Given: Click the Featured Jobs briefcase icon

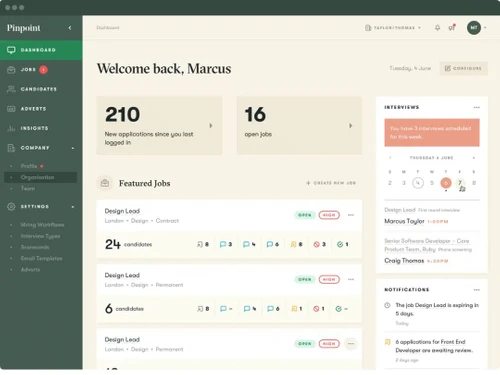Looking at the screenshot, I should [x=105, y=183].
